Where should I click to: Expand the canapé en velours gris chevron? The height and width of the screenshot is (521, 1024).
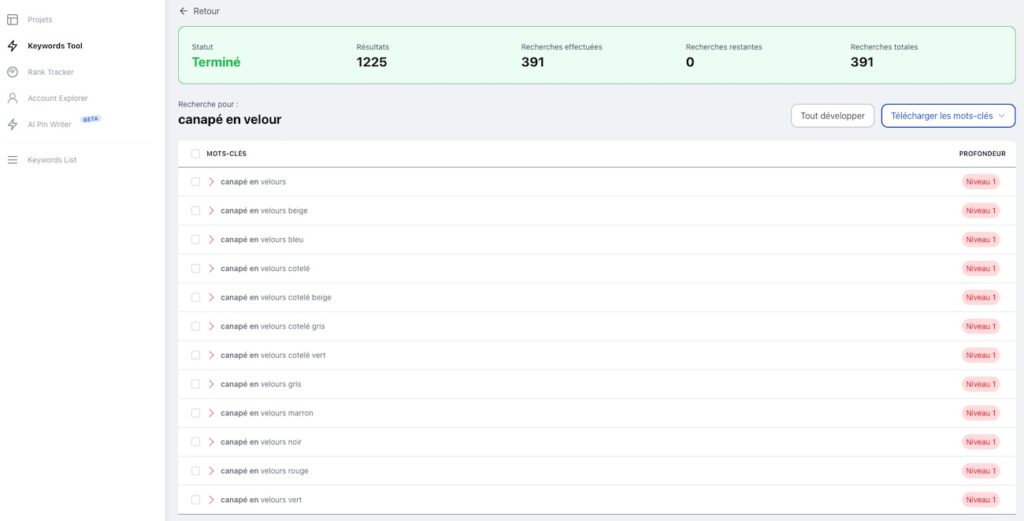pos(211,384)
